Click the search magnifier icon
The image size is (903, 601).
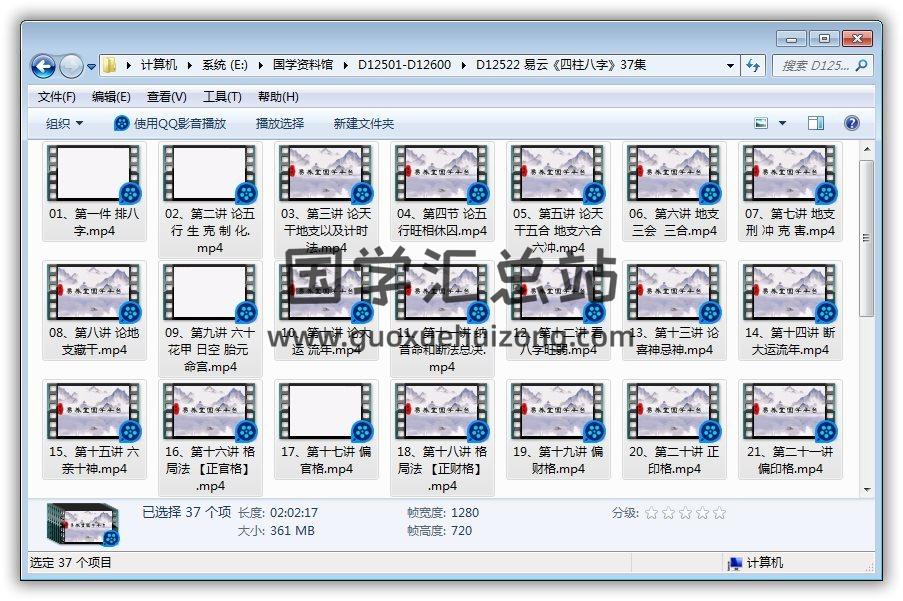pyautogui.click(x=862, y=66)
